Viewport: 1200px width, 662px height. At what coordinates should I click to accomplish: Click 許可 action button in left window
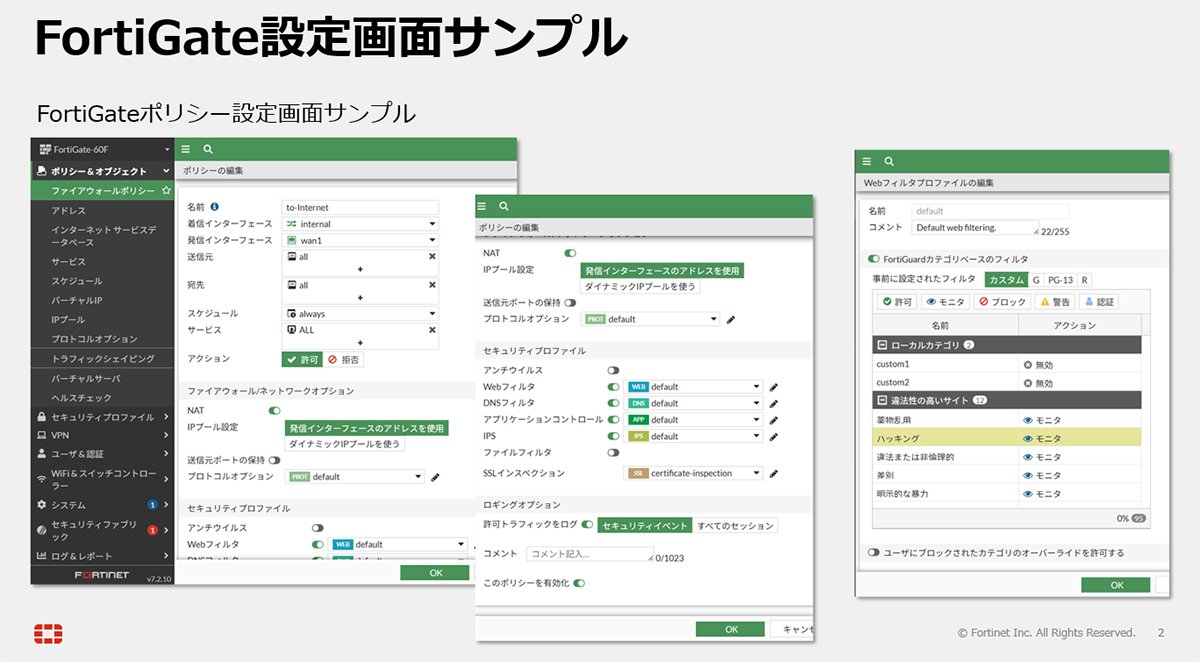click(x=302, y=359)
